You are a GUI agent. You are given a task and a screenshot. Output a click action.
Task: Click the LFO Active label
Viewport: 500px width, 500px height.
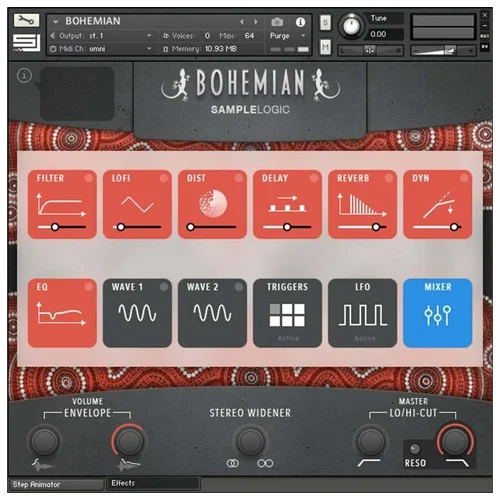(x=365, y=338)
